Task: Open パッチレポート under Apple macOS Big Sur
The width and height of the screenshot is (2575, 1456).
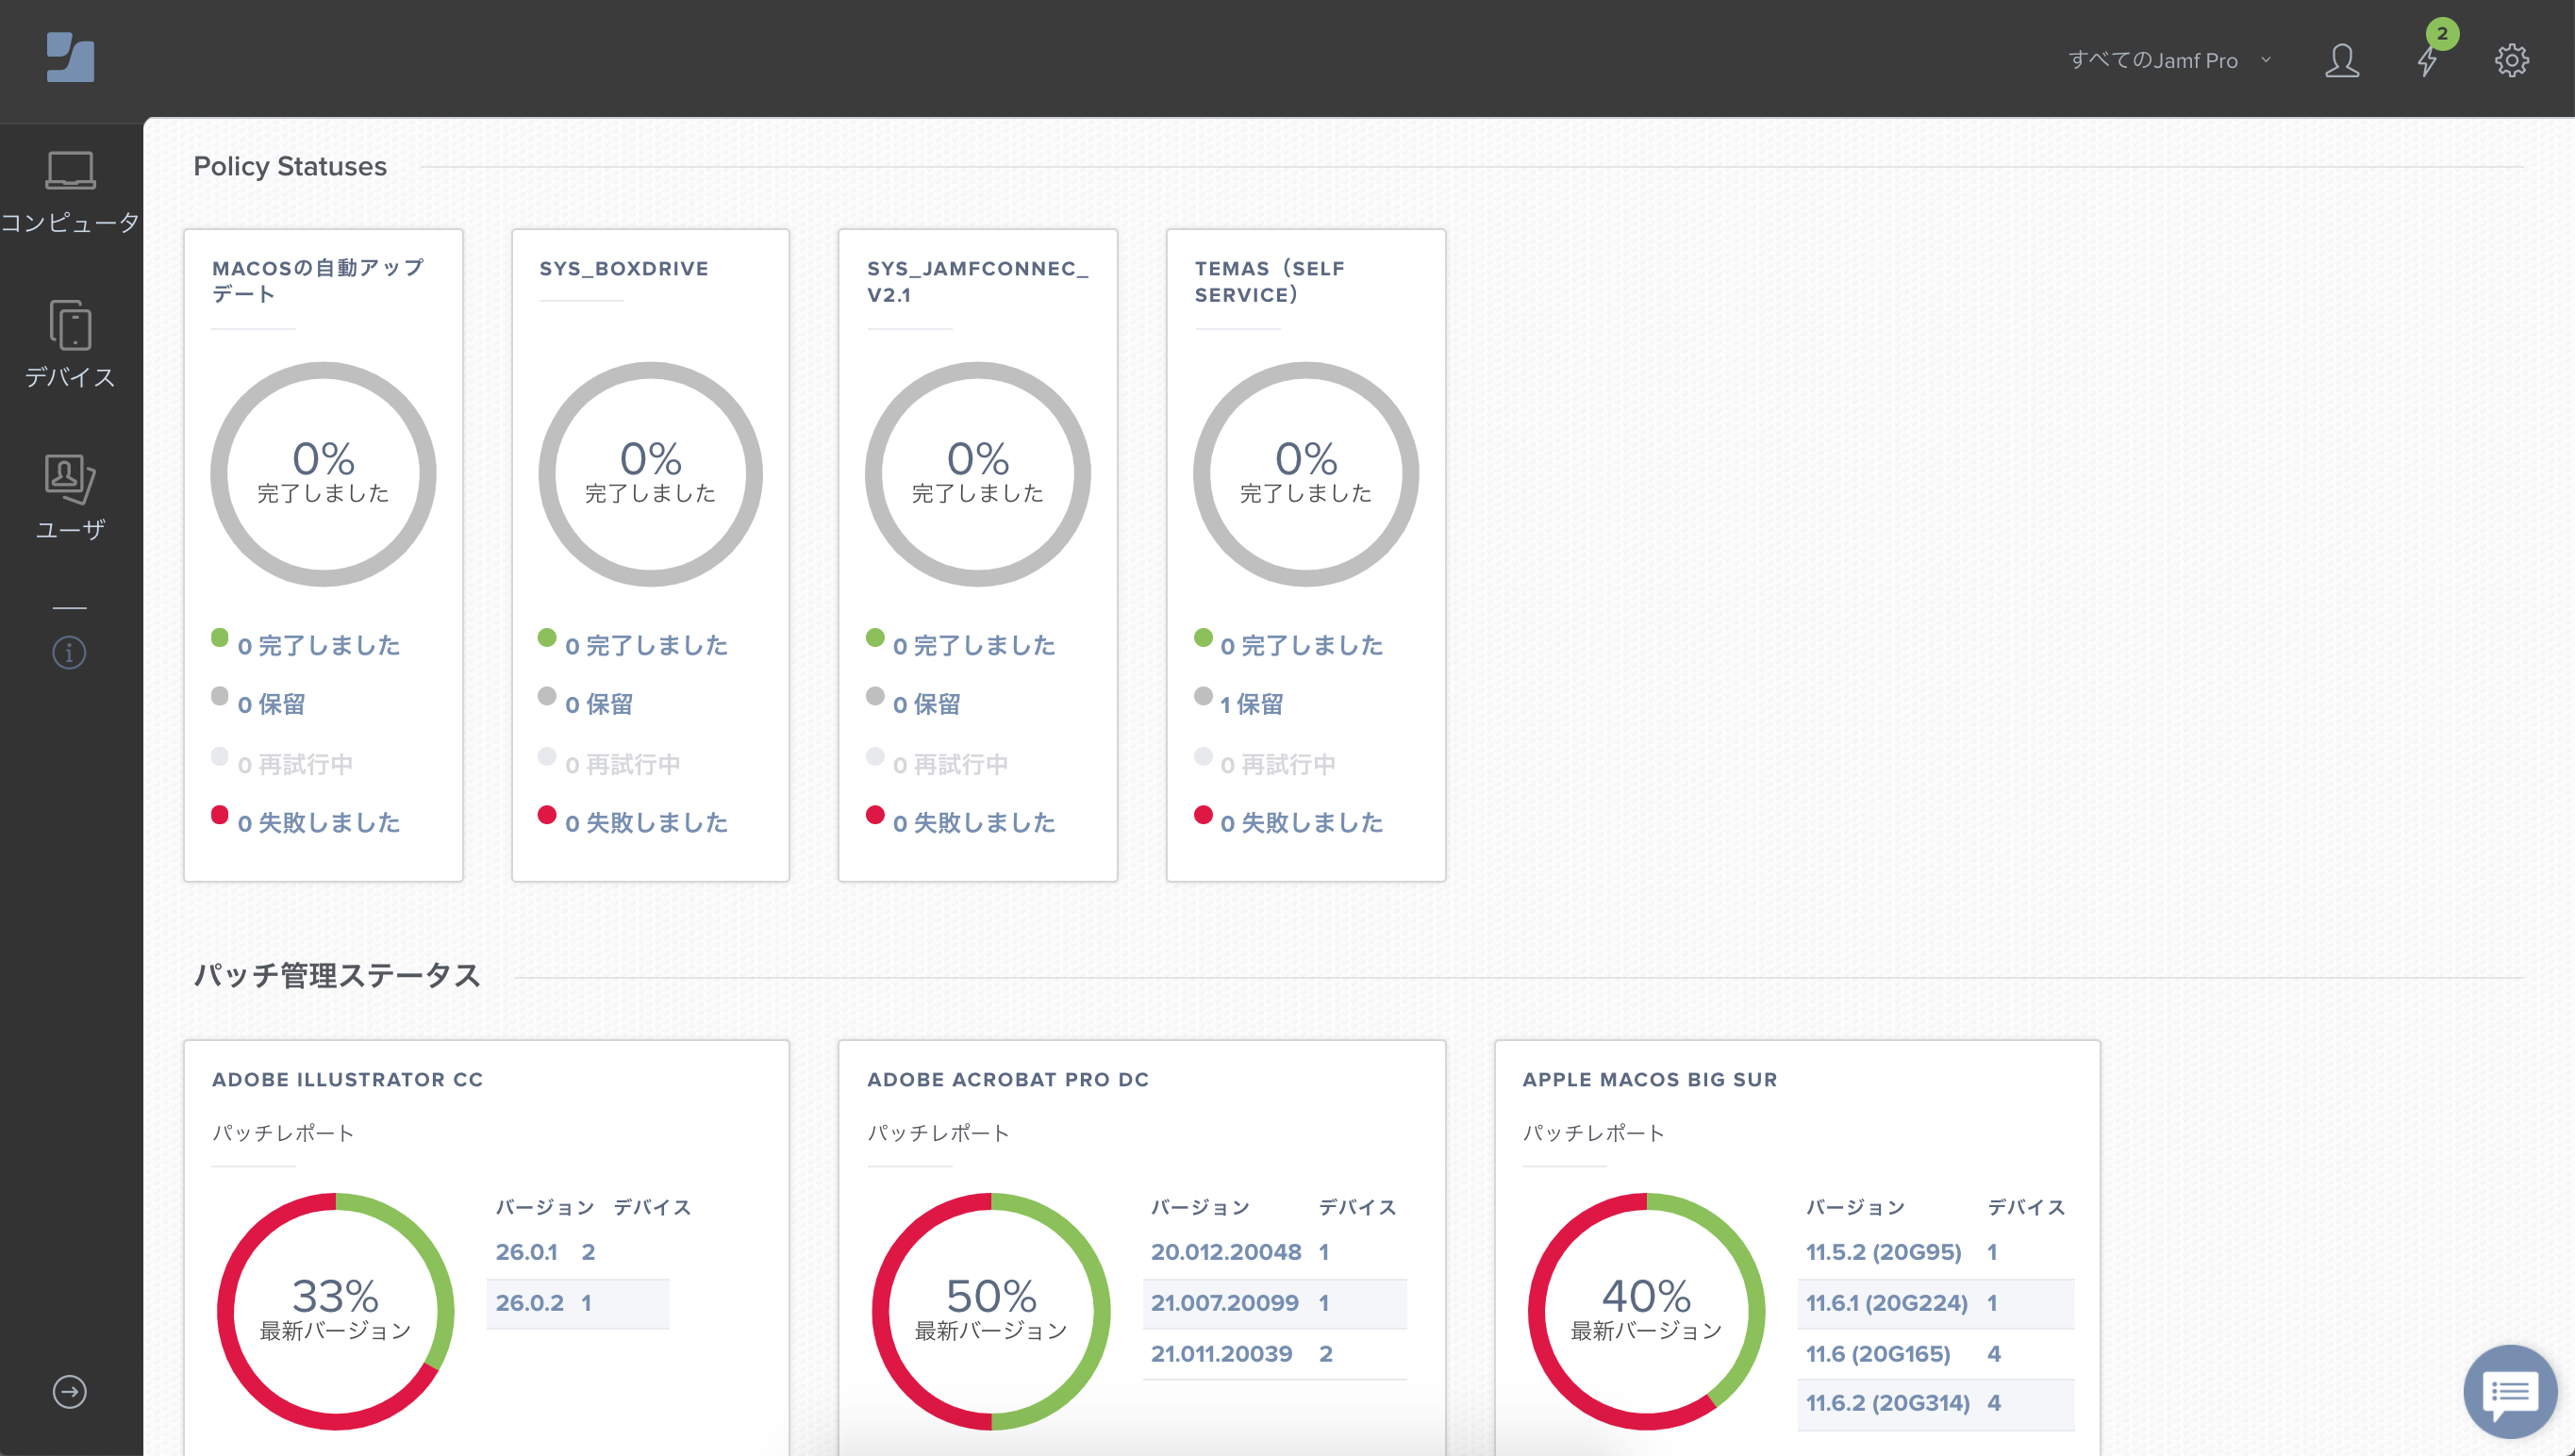Action: pyautogui.click(x=1593, y=1133)
